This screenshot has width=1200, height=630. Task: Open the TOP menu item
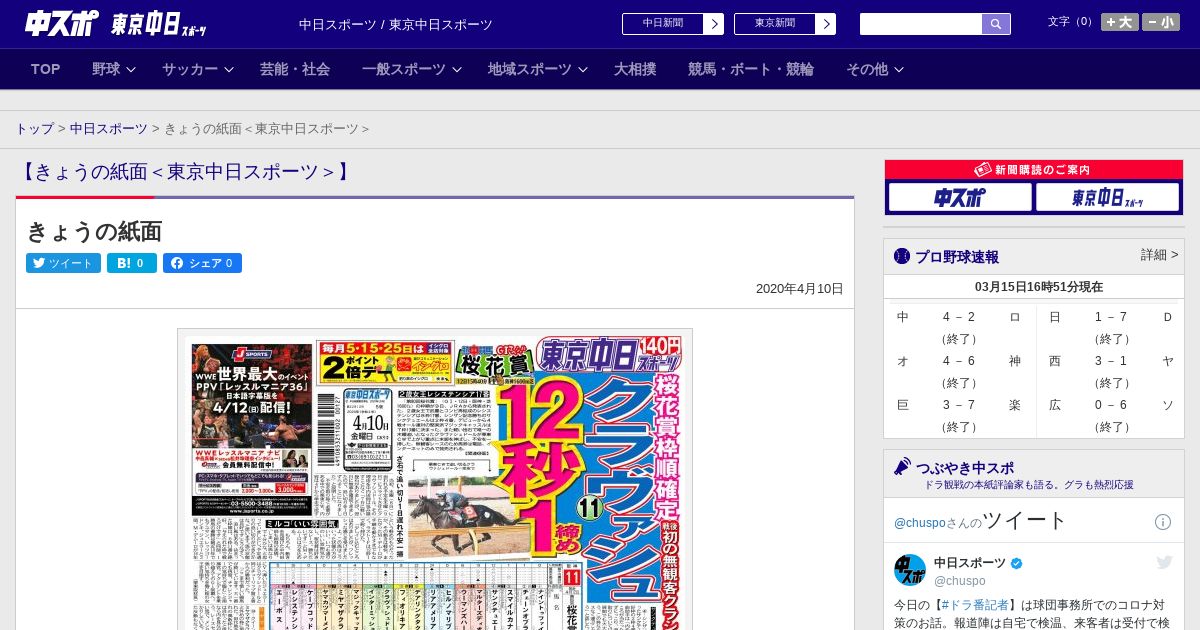(x=46, y=69)
